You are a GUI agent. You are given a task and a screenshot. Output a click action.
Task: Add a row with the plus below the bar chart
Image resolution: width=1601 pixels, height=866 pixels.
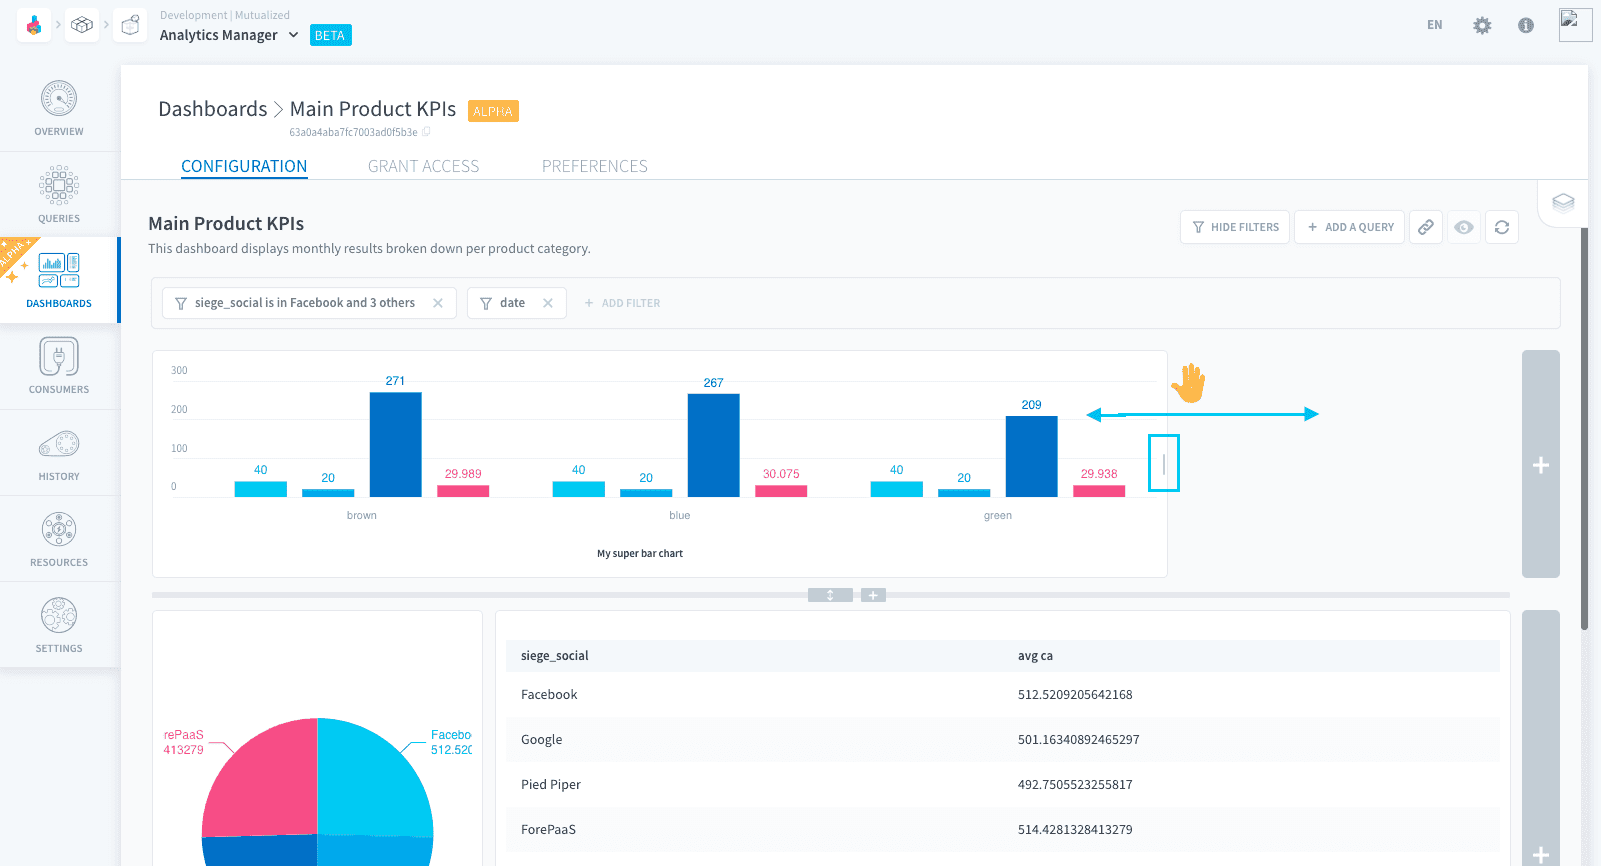873,595
